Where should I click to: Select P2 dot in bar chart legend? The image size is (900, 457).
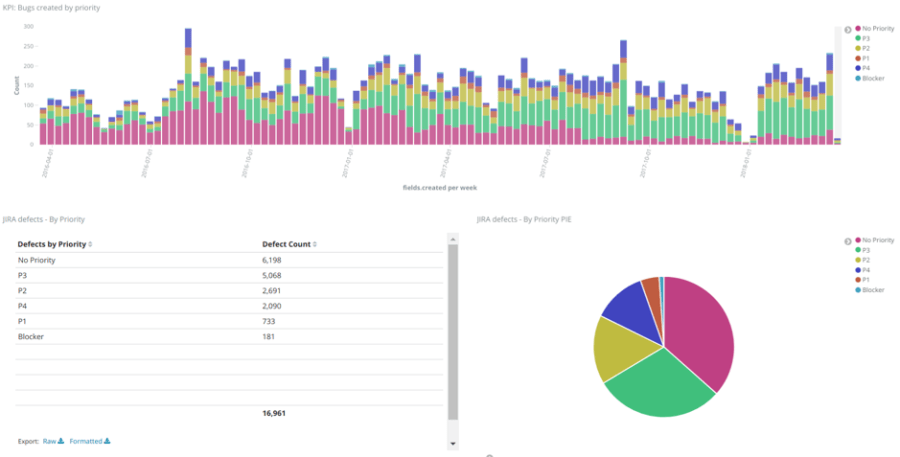tap(857, 48)
